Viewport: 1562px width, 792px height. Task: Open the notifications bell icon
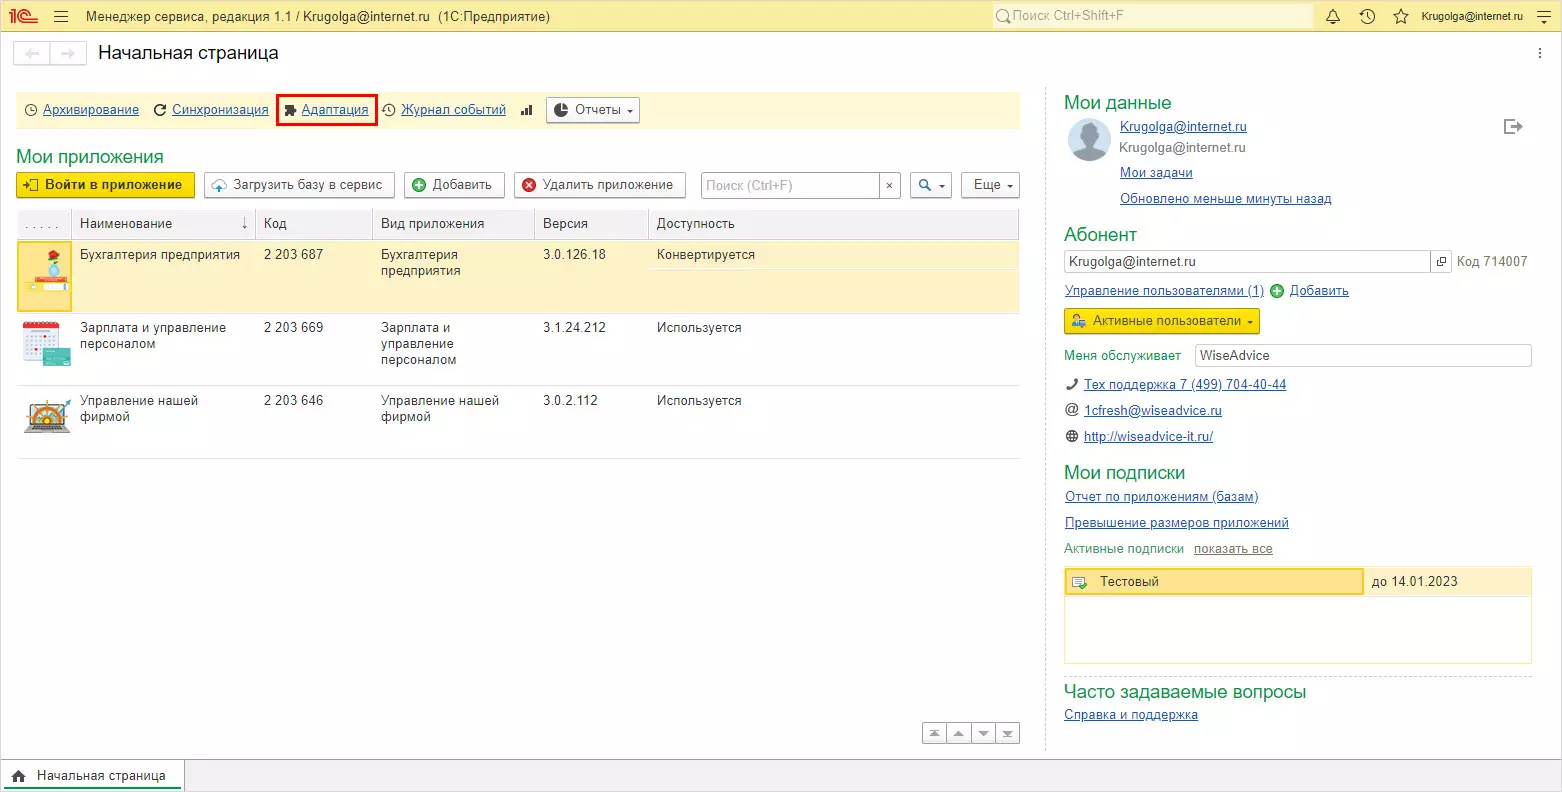point(1332,17)
